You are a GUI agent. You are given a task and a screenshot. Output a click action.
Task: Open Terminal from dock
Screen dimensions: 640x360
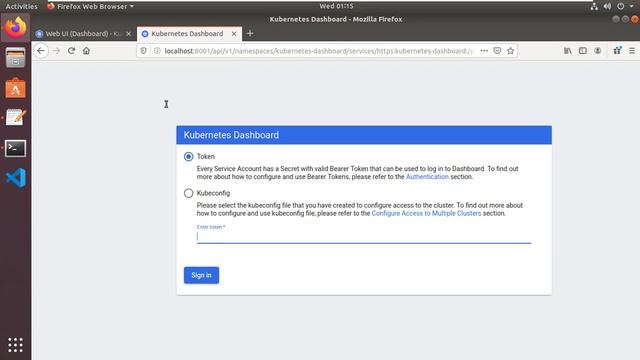click(16, 148)
